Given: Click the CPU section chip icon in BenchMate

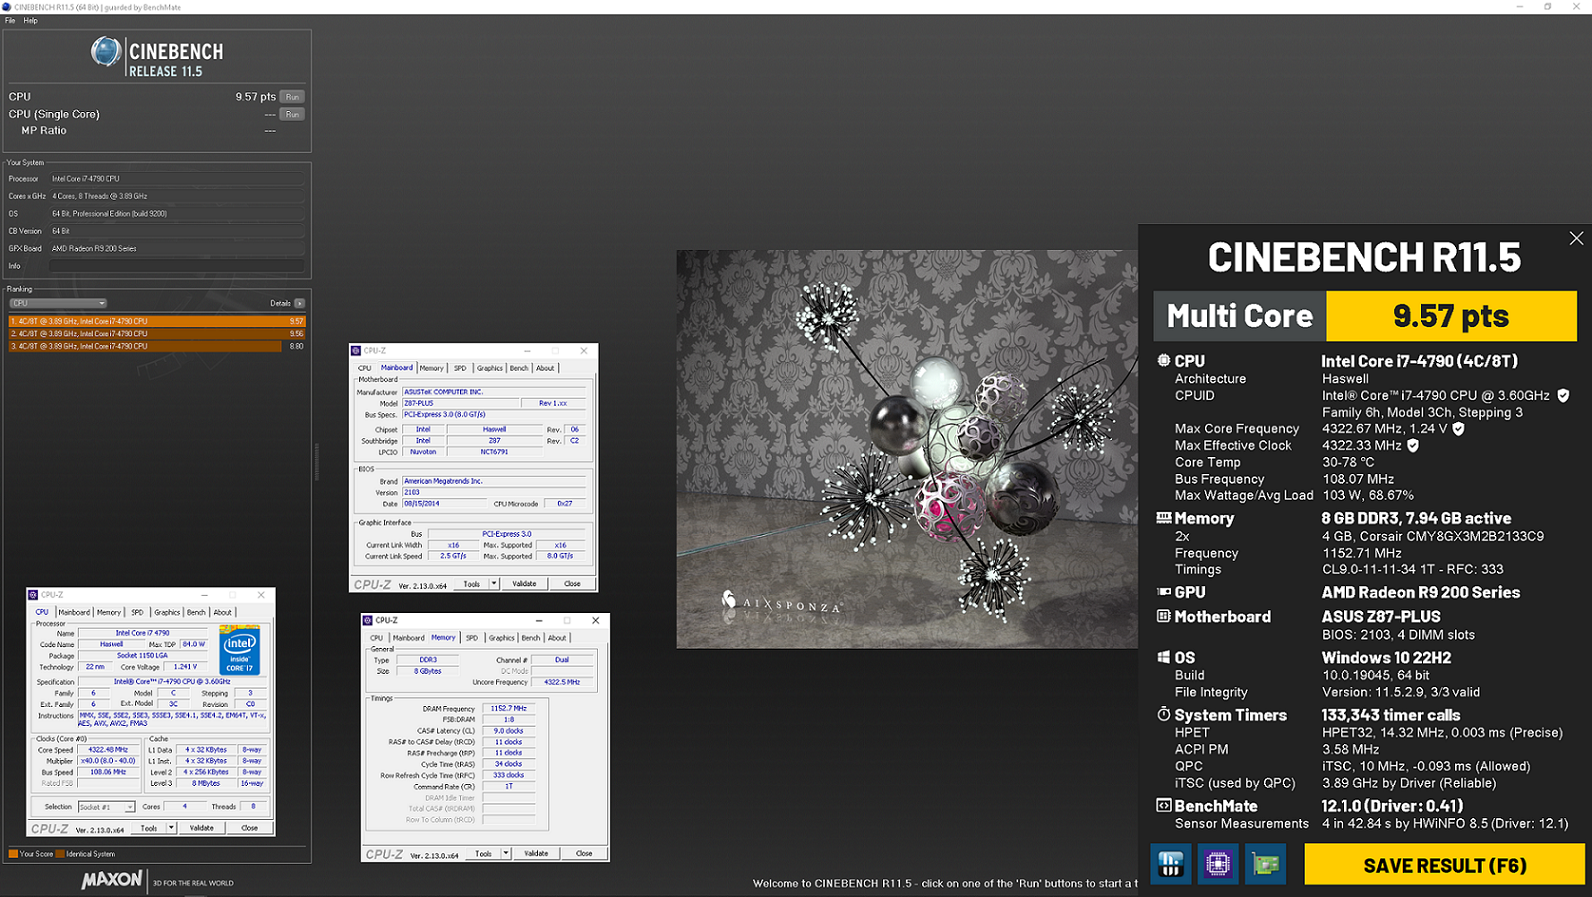Looking at the screenshot, I should coord(1163,361).
